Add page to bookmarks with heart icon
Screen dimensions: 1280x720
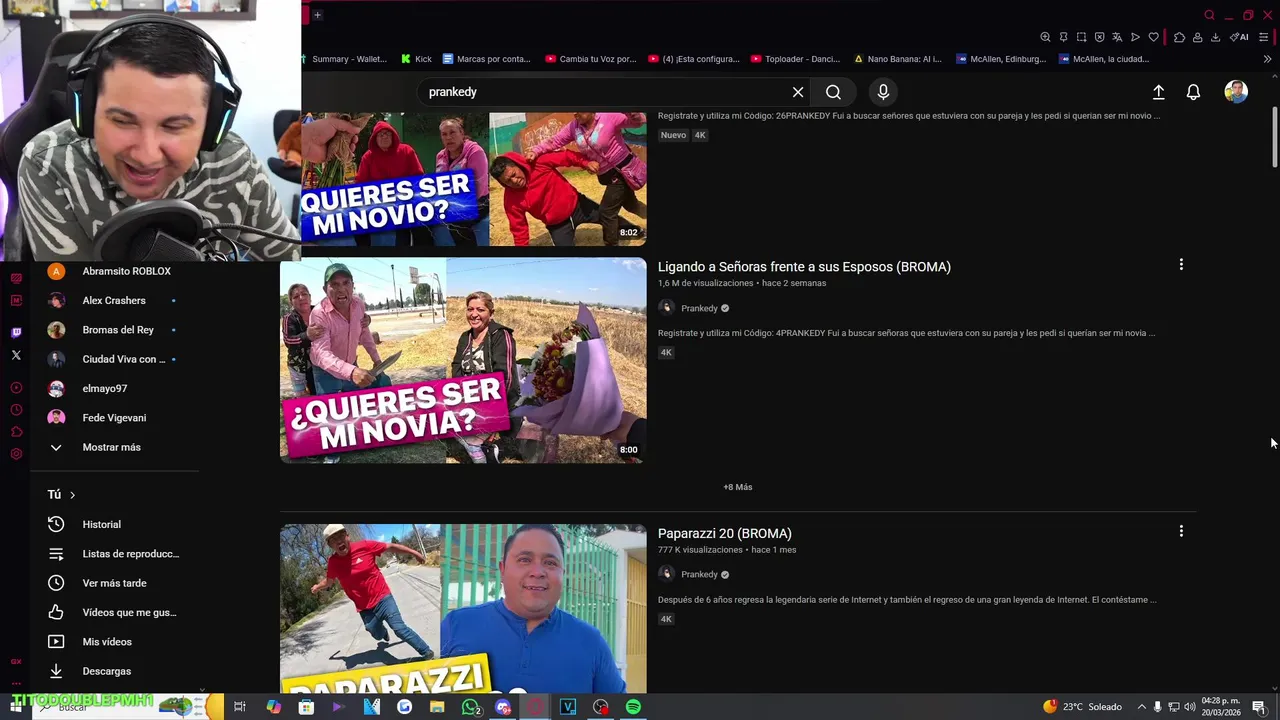click(x=1153, y=37)
